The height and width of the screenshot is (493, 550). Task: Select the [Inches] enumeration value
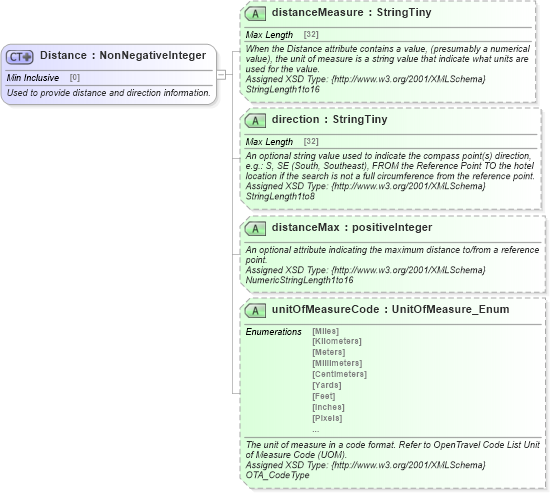pyautogui.click(x=328, y=407)
